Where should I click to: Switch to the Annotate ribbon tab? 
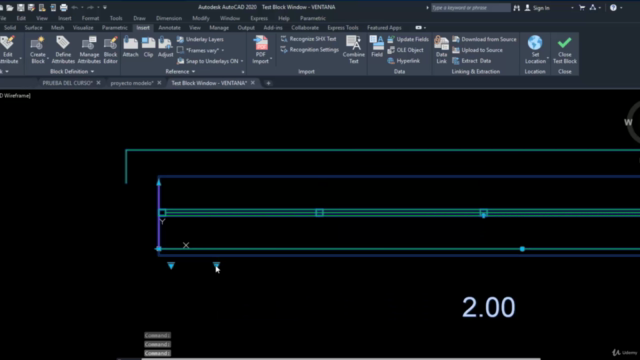pos(169,28)
